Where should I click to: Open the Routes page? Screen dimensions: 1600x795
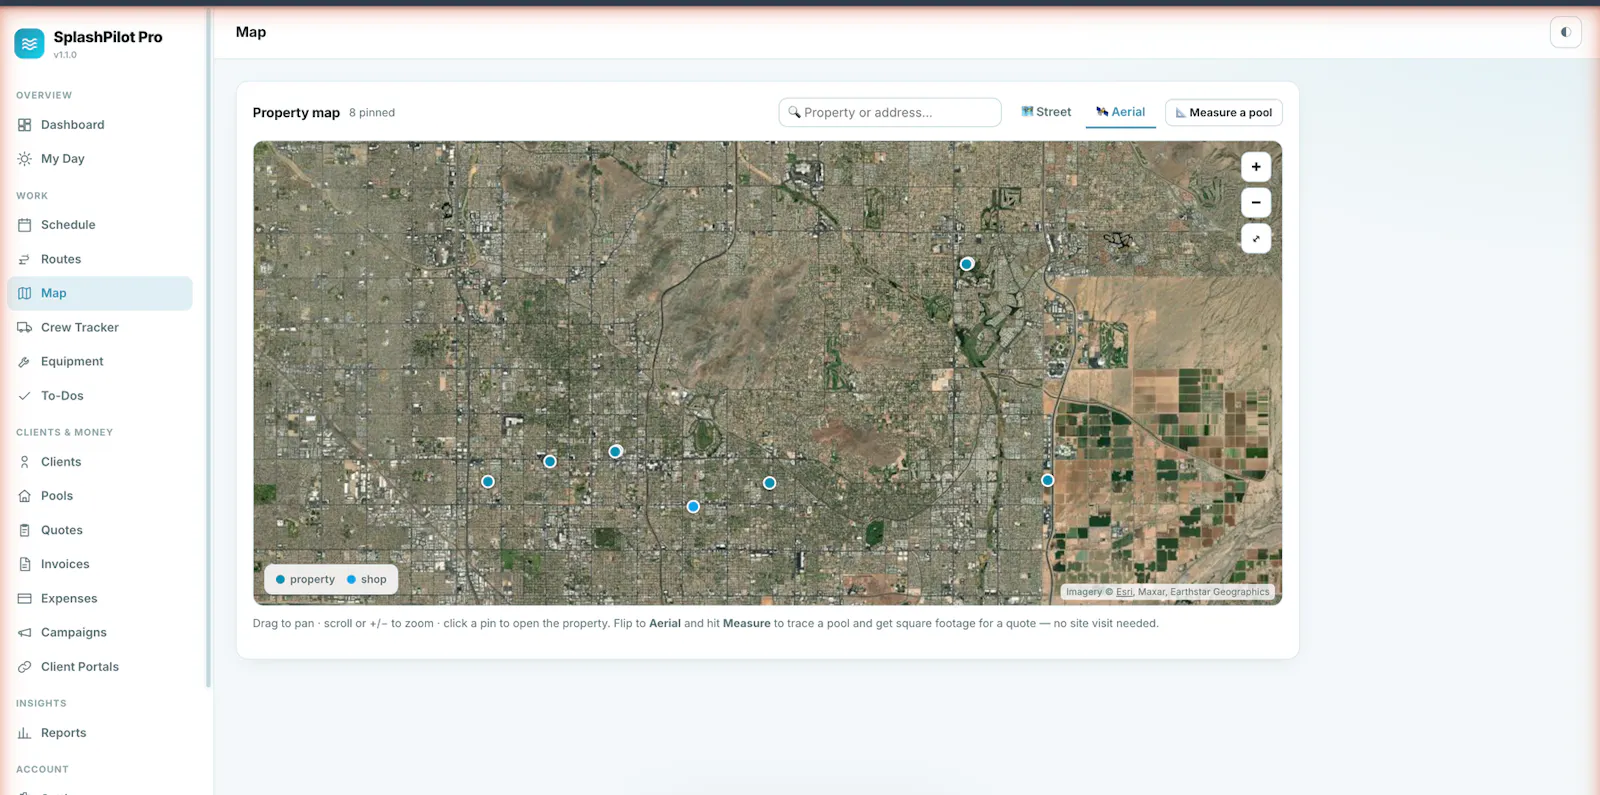pos(100,259)
